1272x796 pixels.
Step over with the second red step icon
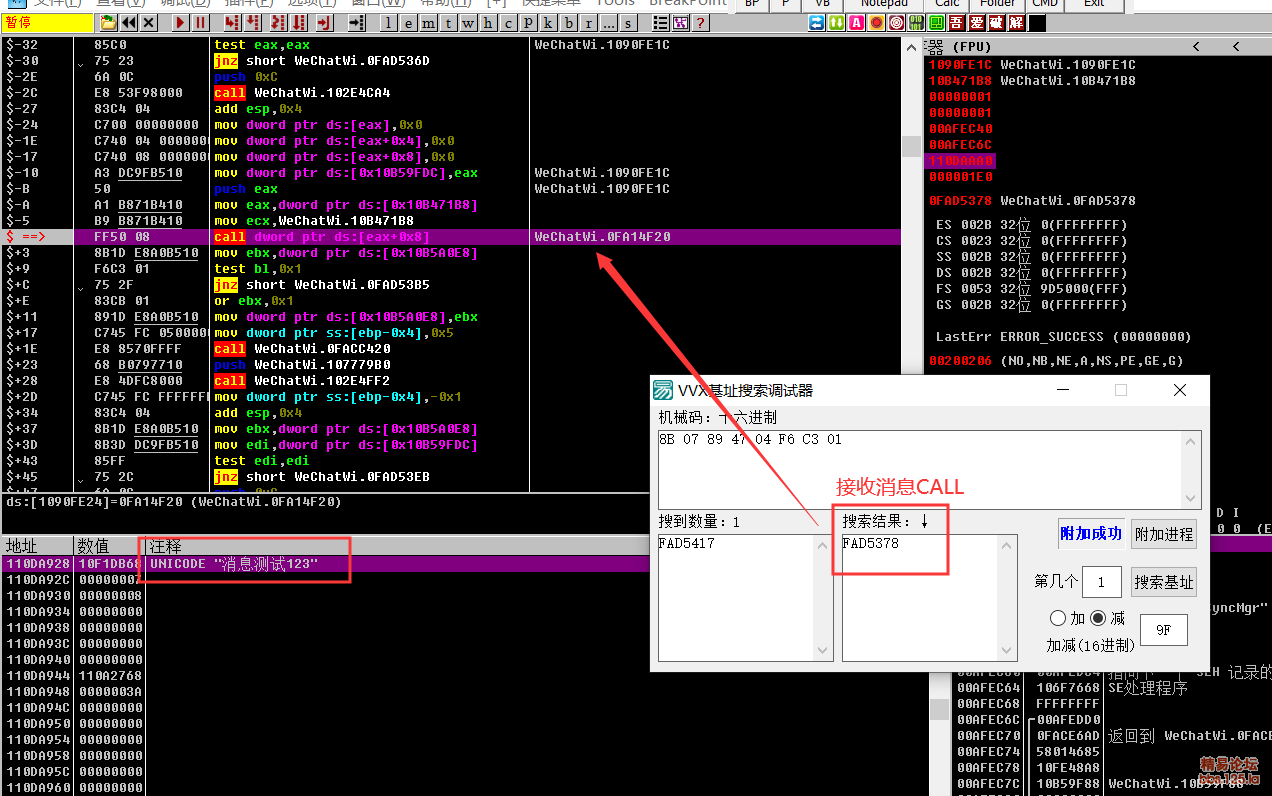click(x=252, y=22)
